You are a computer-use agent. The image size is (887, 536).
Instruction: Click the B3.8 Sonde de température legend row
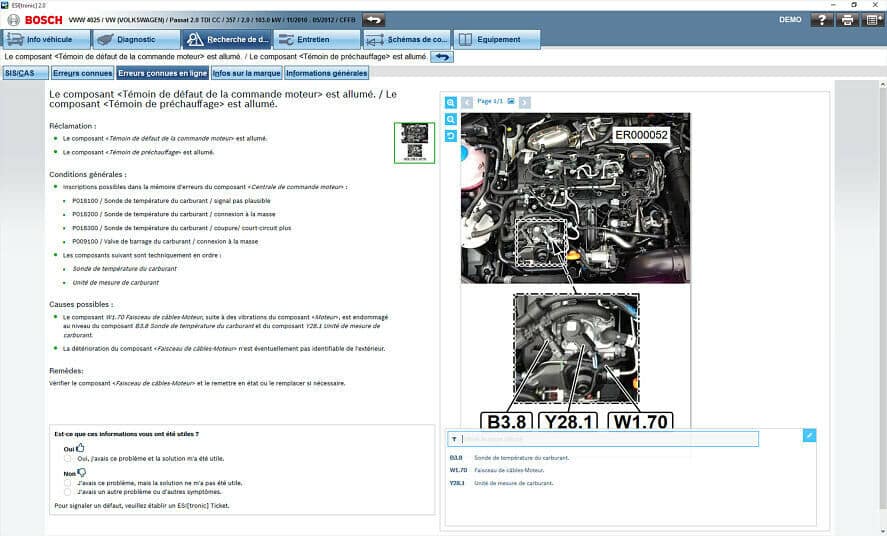click(x=509, y=458)
